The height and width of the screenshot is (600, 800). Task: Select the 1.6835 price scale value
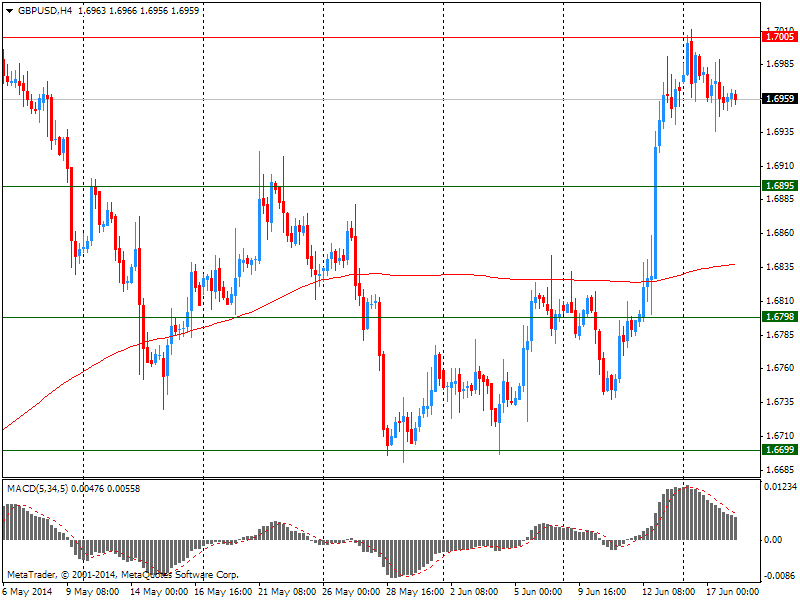pos(781,267)
